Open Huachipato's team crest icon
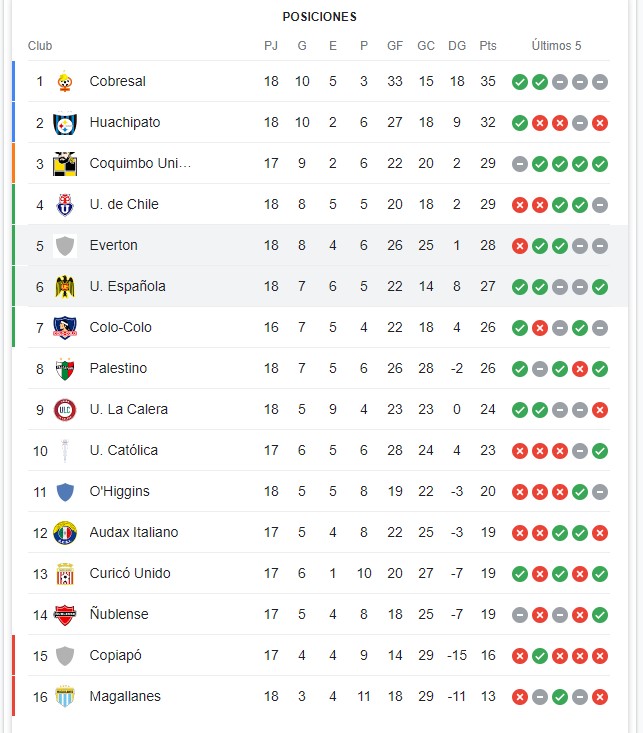Screen dimensions: 643x733 coord(65,123)
